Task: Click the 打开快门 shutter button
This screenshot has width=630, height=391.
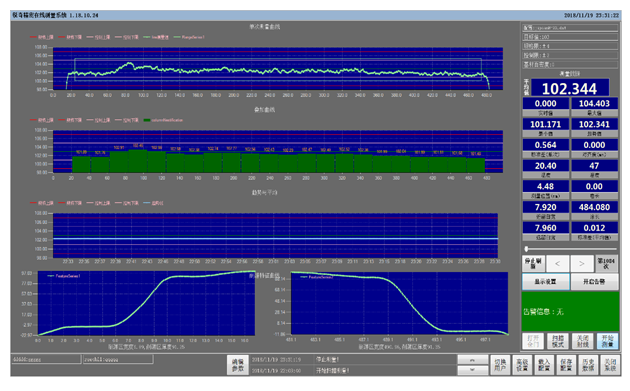Action: pos(533,341)
